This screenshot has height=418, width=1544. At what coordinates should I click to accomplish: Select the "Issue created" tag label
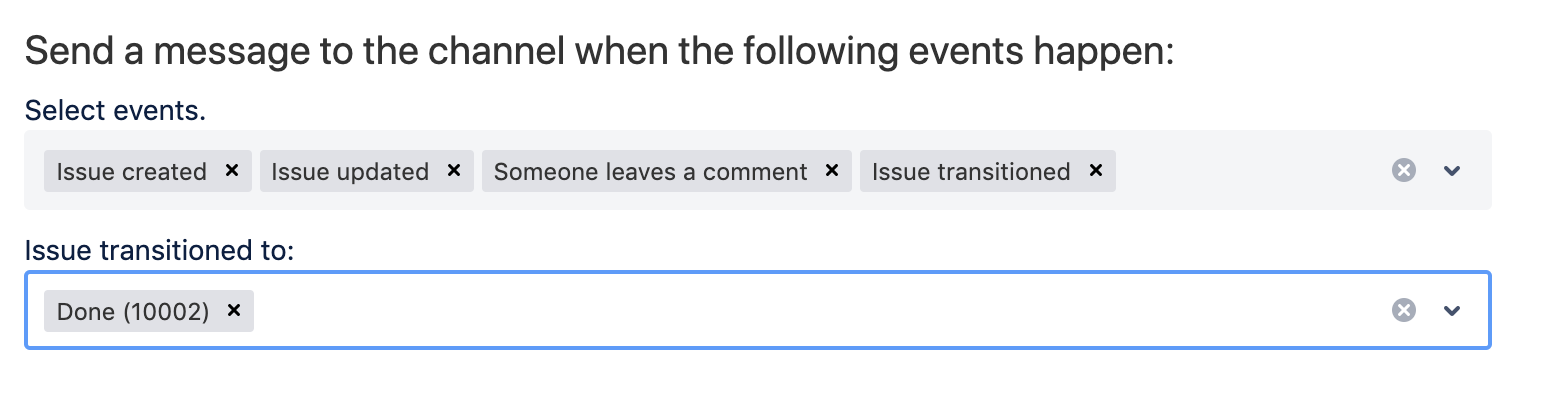pos(131,172)
